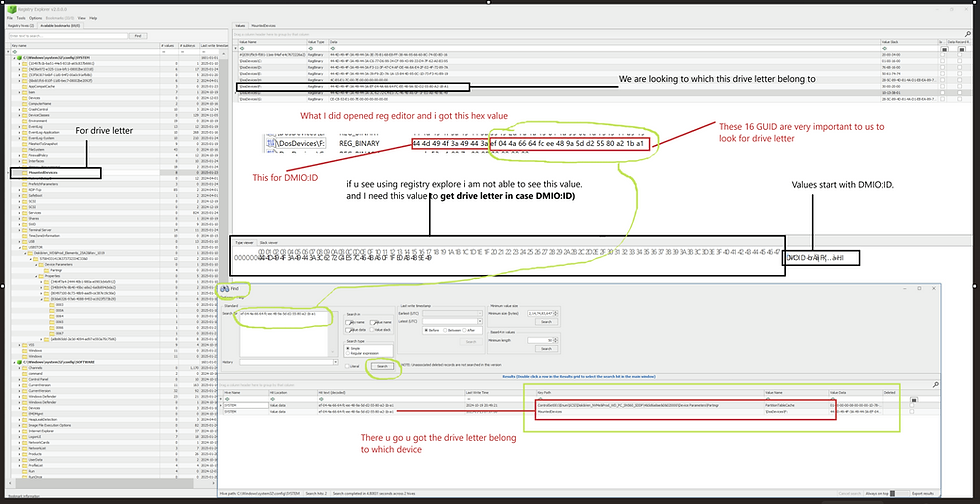The height and width of the screenshot is (504, 980).
Task: Expand the VSS key in tree
Action: [19, 345]
